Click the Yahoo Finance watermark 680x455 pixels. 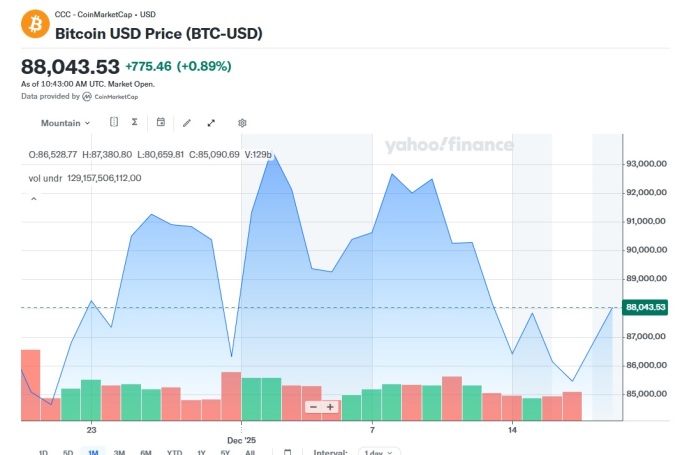click(x=449, y=146)
